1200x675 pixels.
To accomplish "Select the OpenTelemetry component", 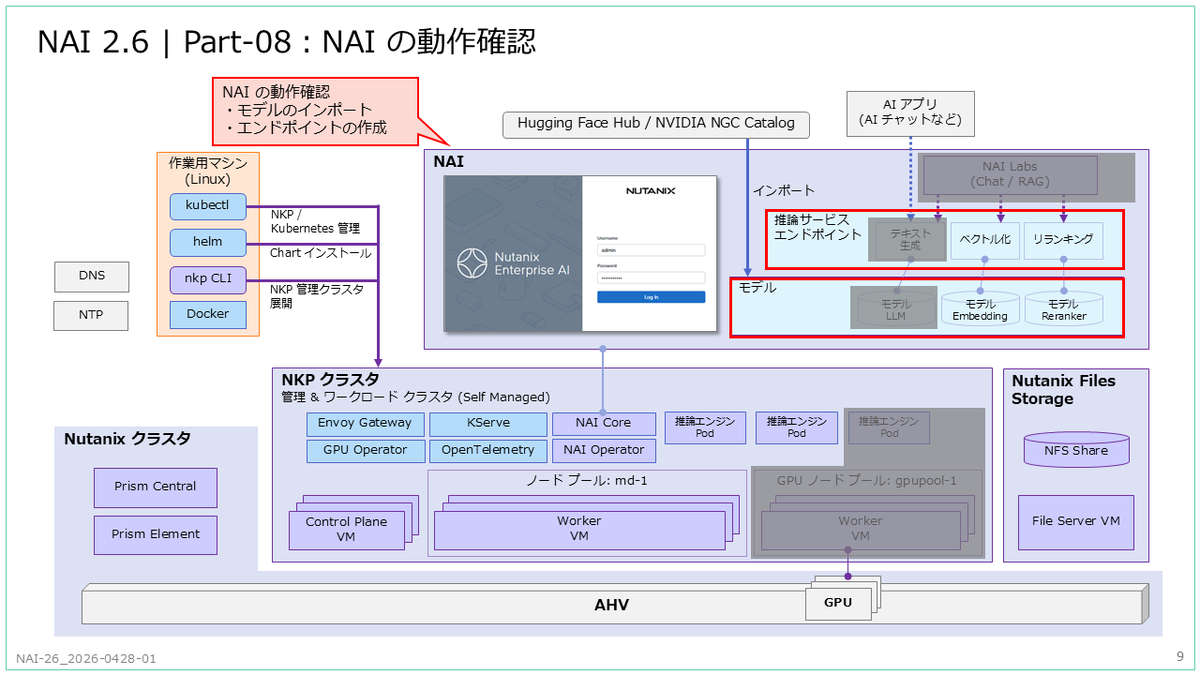I will tap(488, 450).
